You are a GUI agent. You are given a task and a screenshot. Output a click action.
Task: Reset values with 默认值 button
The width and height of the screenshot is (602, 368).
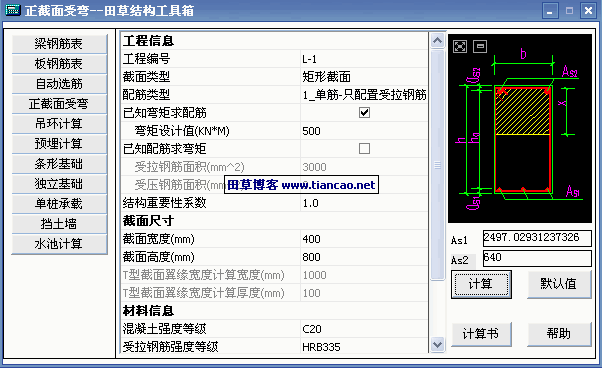tap(559, 284)
